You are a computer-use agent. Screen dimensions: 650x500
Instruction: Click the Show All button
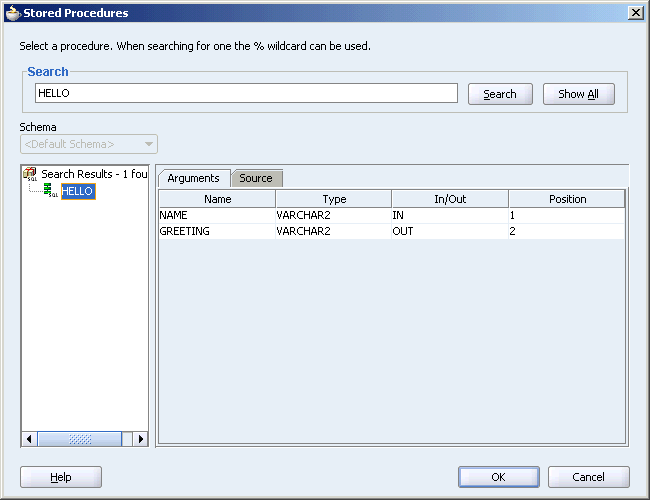point(578,94)
